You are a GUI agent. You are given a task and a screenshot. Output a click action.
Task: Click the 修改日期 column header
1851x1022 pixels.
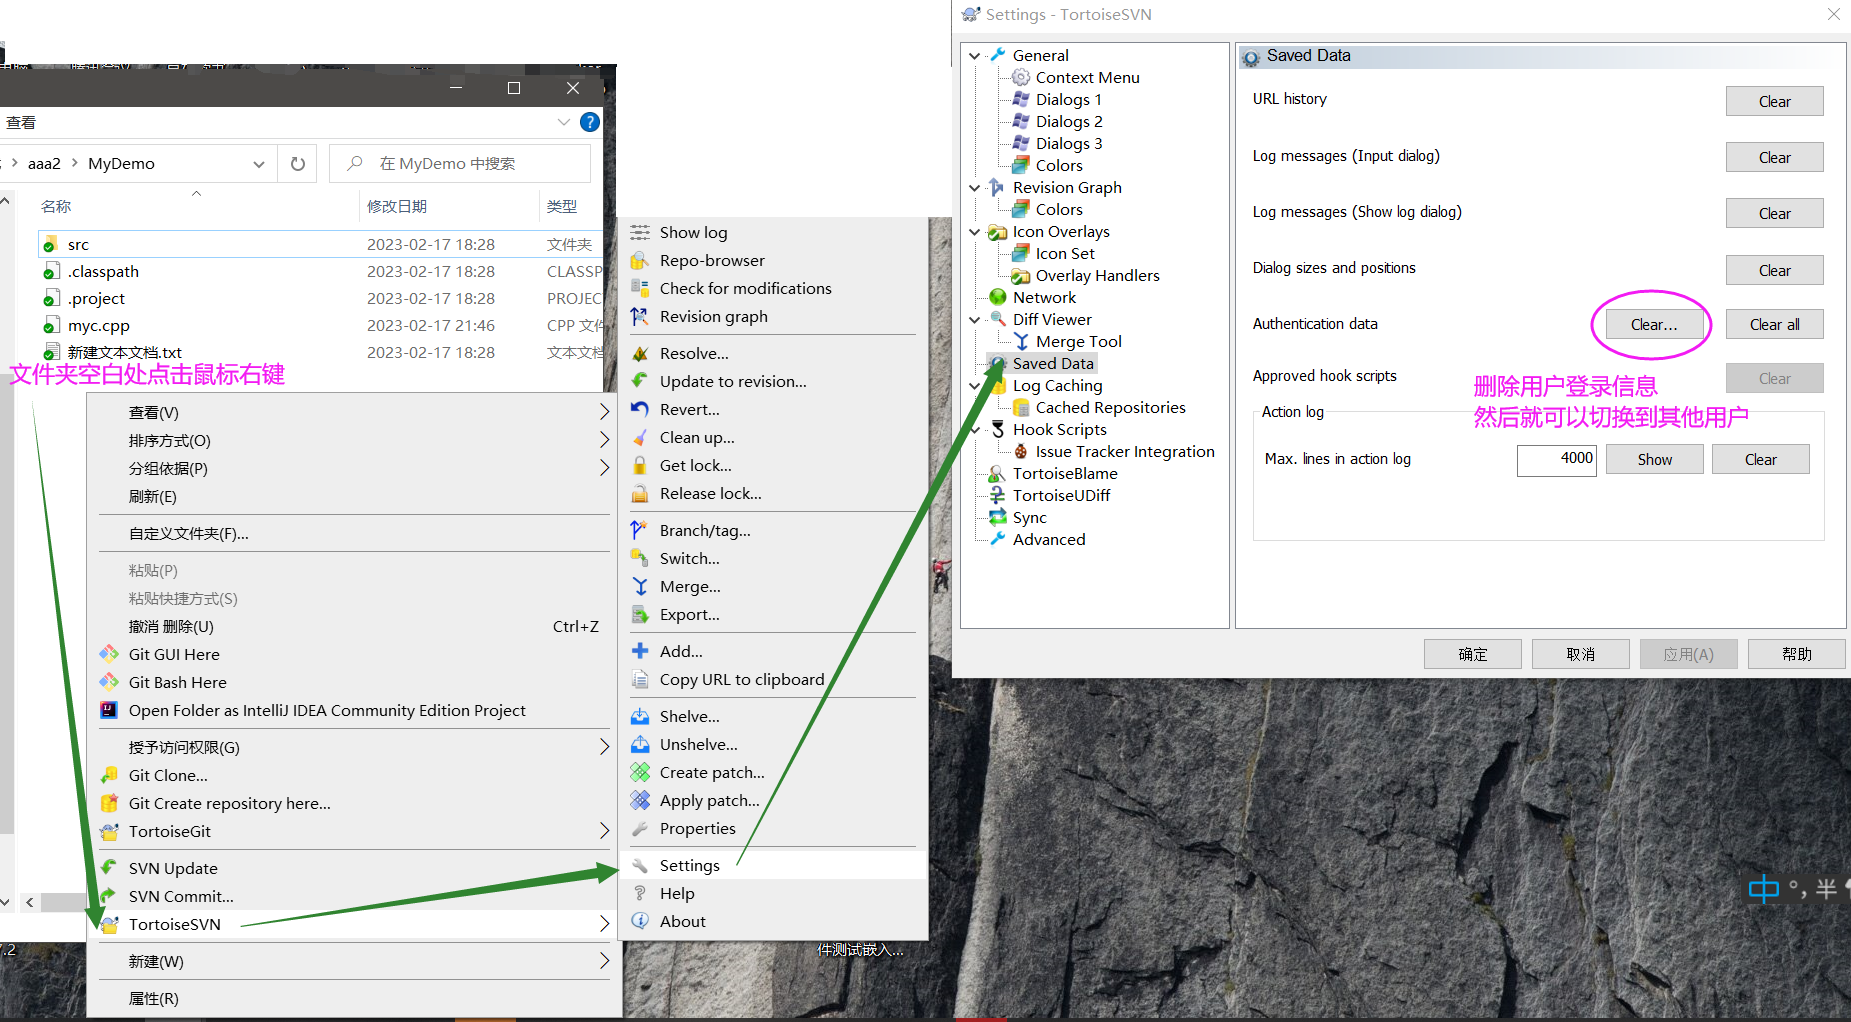(x=397, y=206)
